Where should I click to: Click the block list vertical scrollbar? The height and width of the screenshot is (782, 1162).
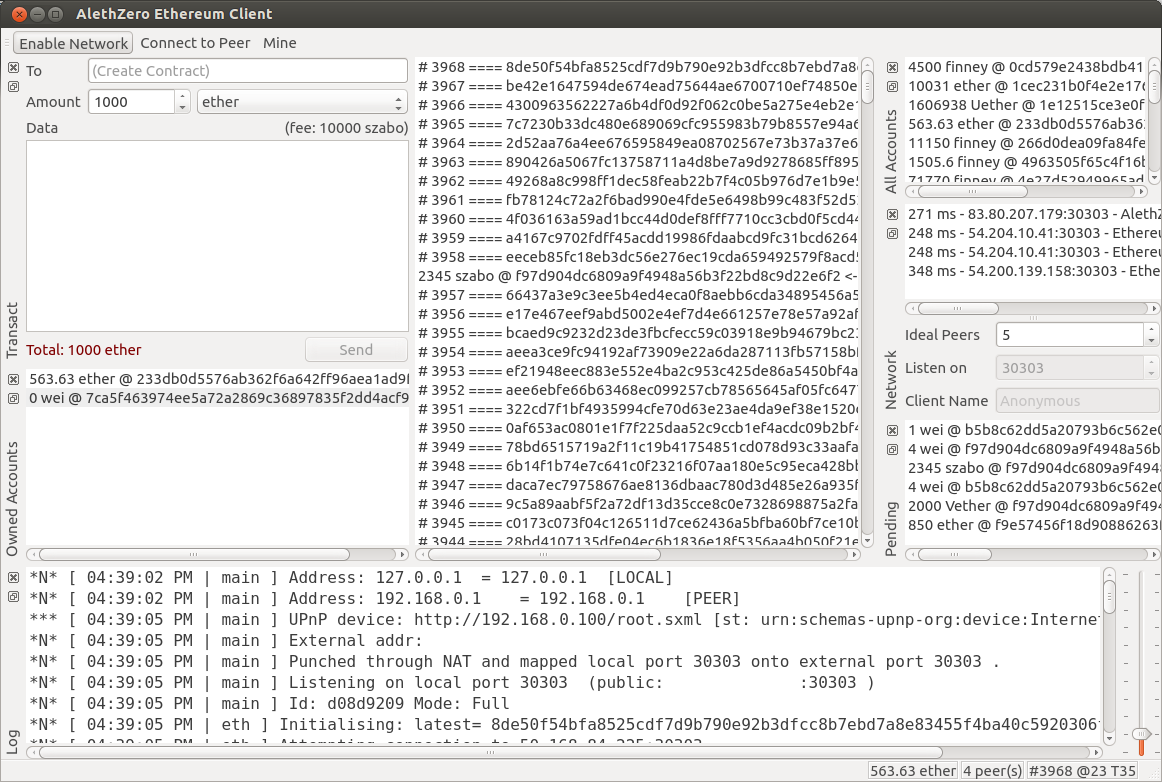867,302
